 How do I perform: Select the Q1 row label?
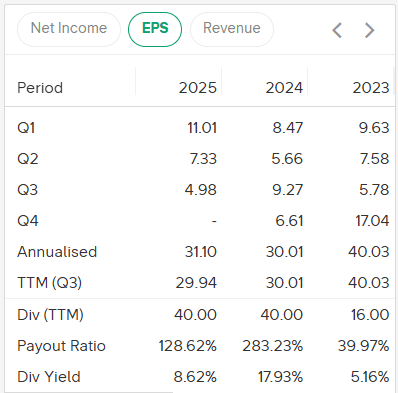[26, 128]
